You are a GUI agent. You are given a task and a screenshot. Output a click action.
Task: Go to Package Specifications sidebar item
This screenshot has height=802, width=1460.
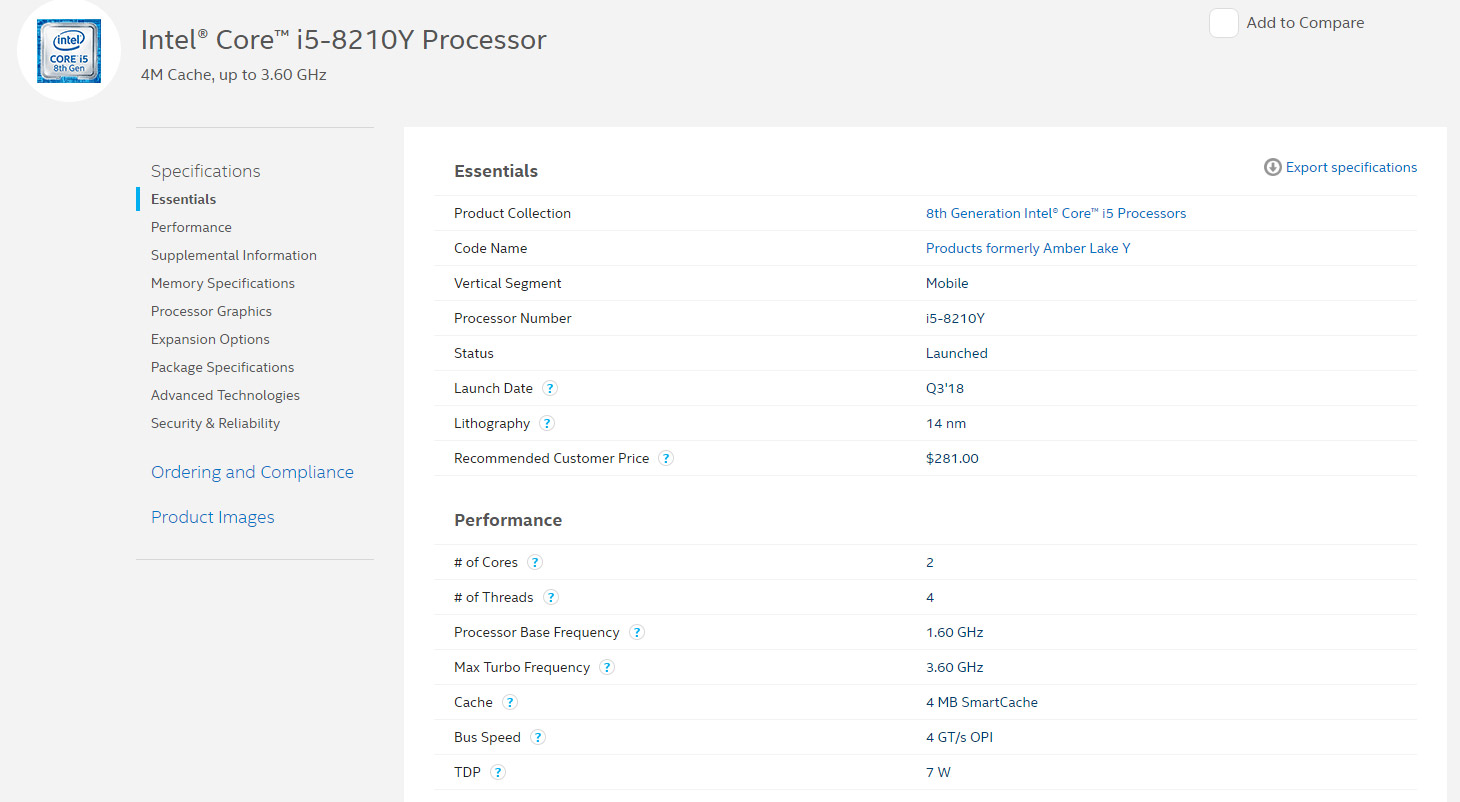(x=222, y=367)
